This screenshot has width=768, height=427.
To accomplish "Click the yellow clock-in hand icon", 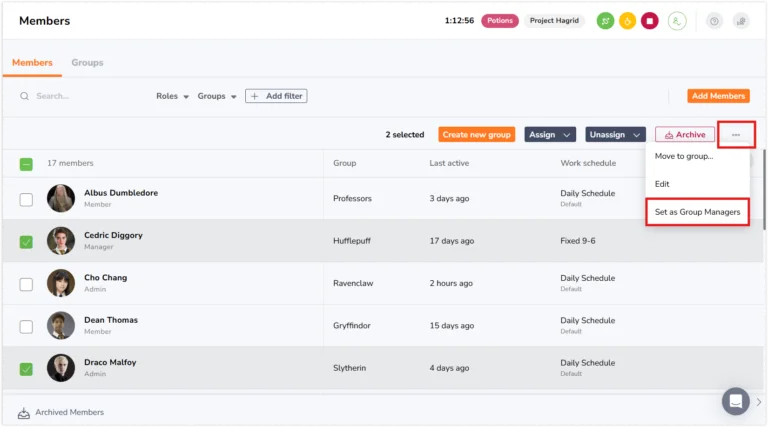I will coord(627,21).
